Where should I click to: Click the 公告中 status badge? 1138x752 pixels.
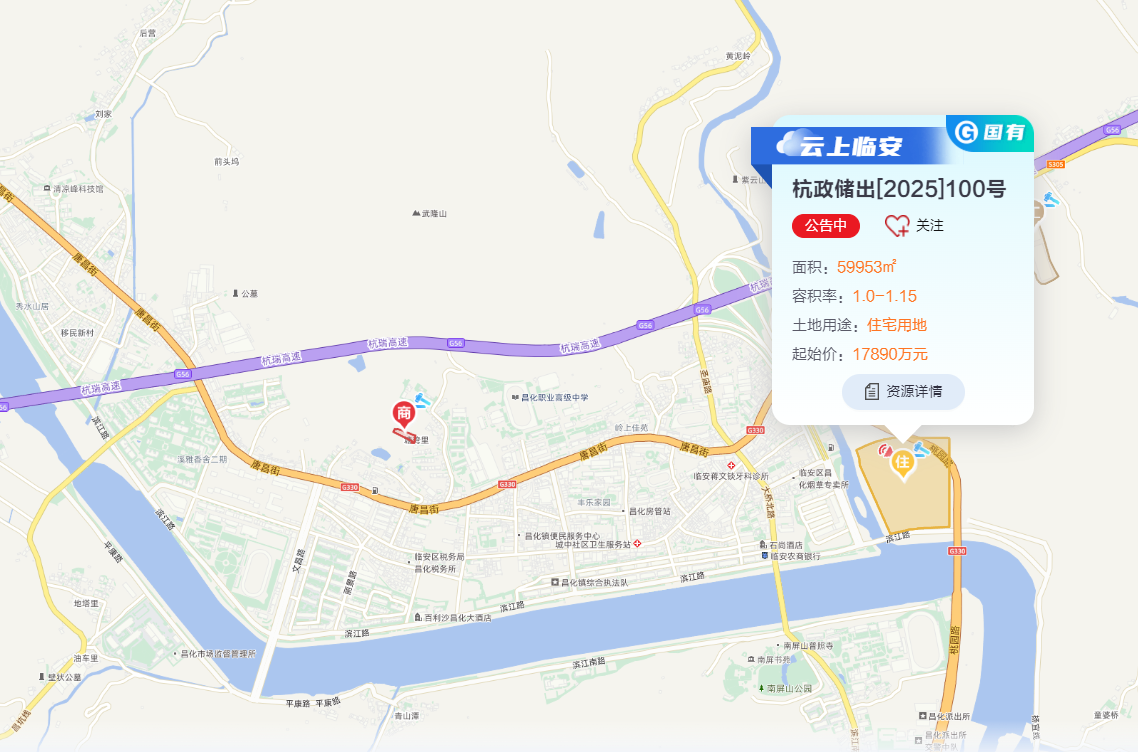826,226
